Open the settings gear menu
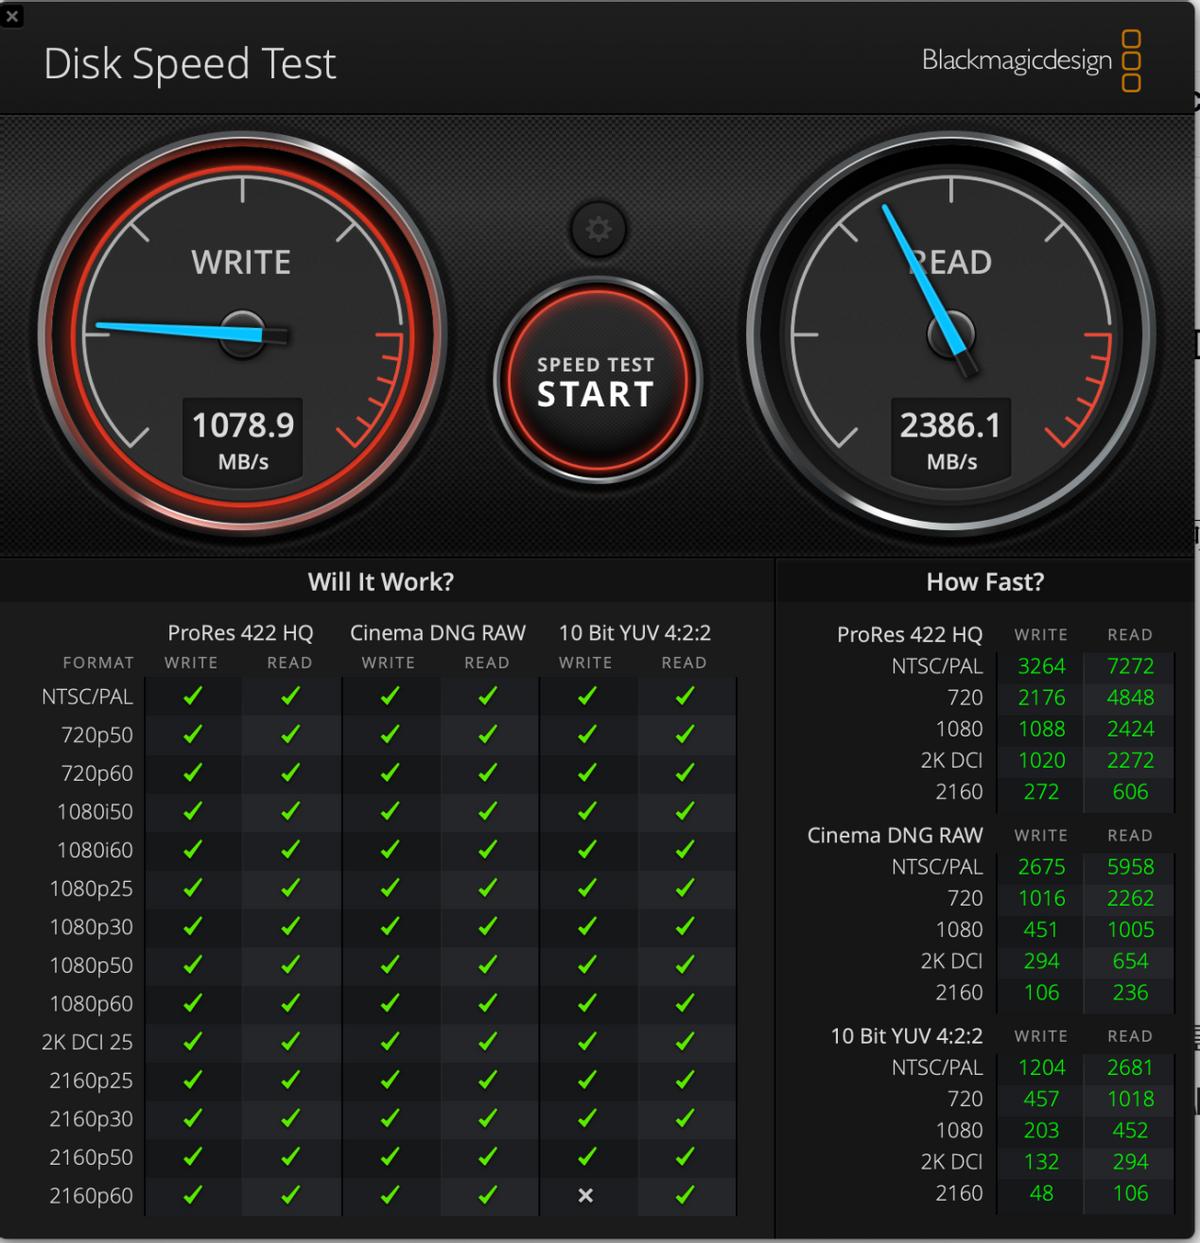The image size is (1200, 1243). (x=598, y=228)
